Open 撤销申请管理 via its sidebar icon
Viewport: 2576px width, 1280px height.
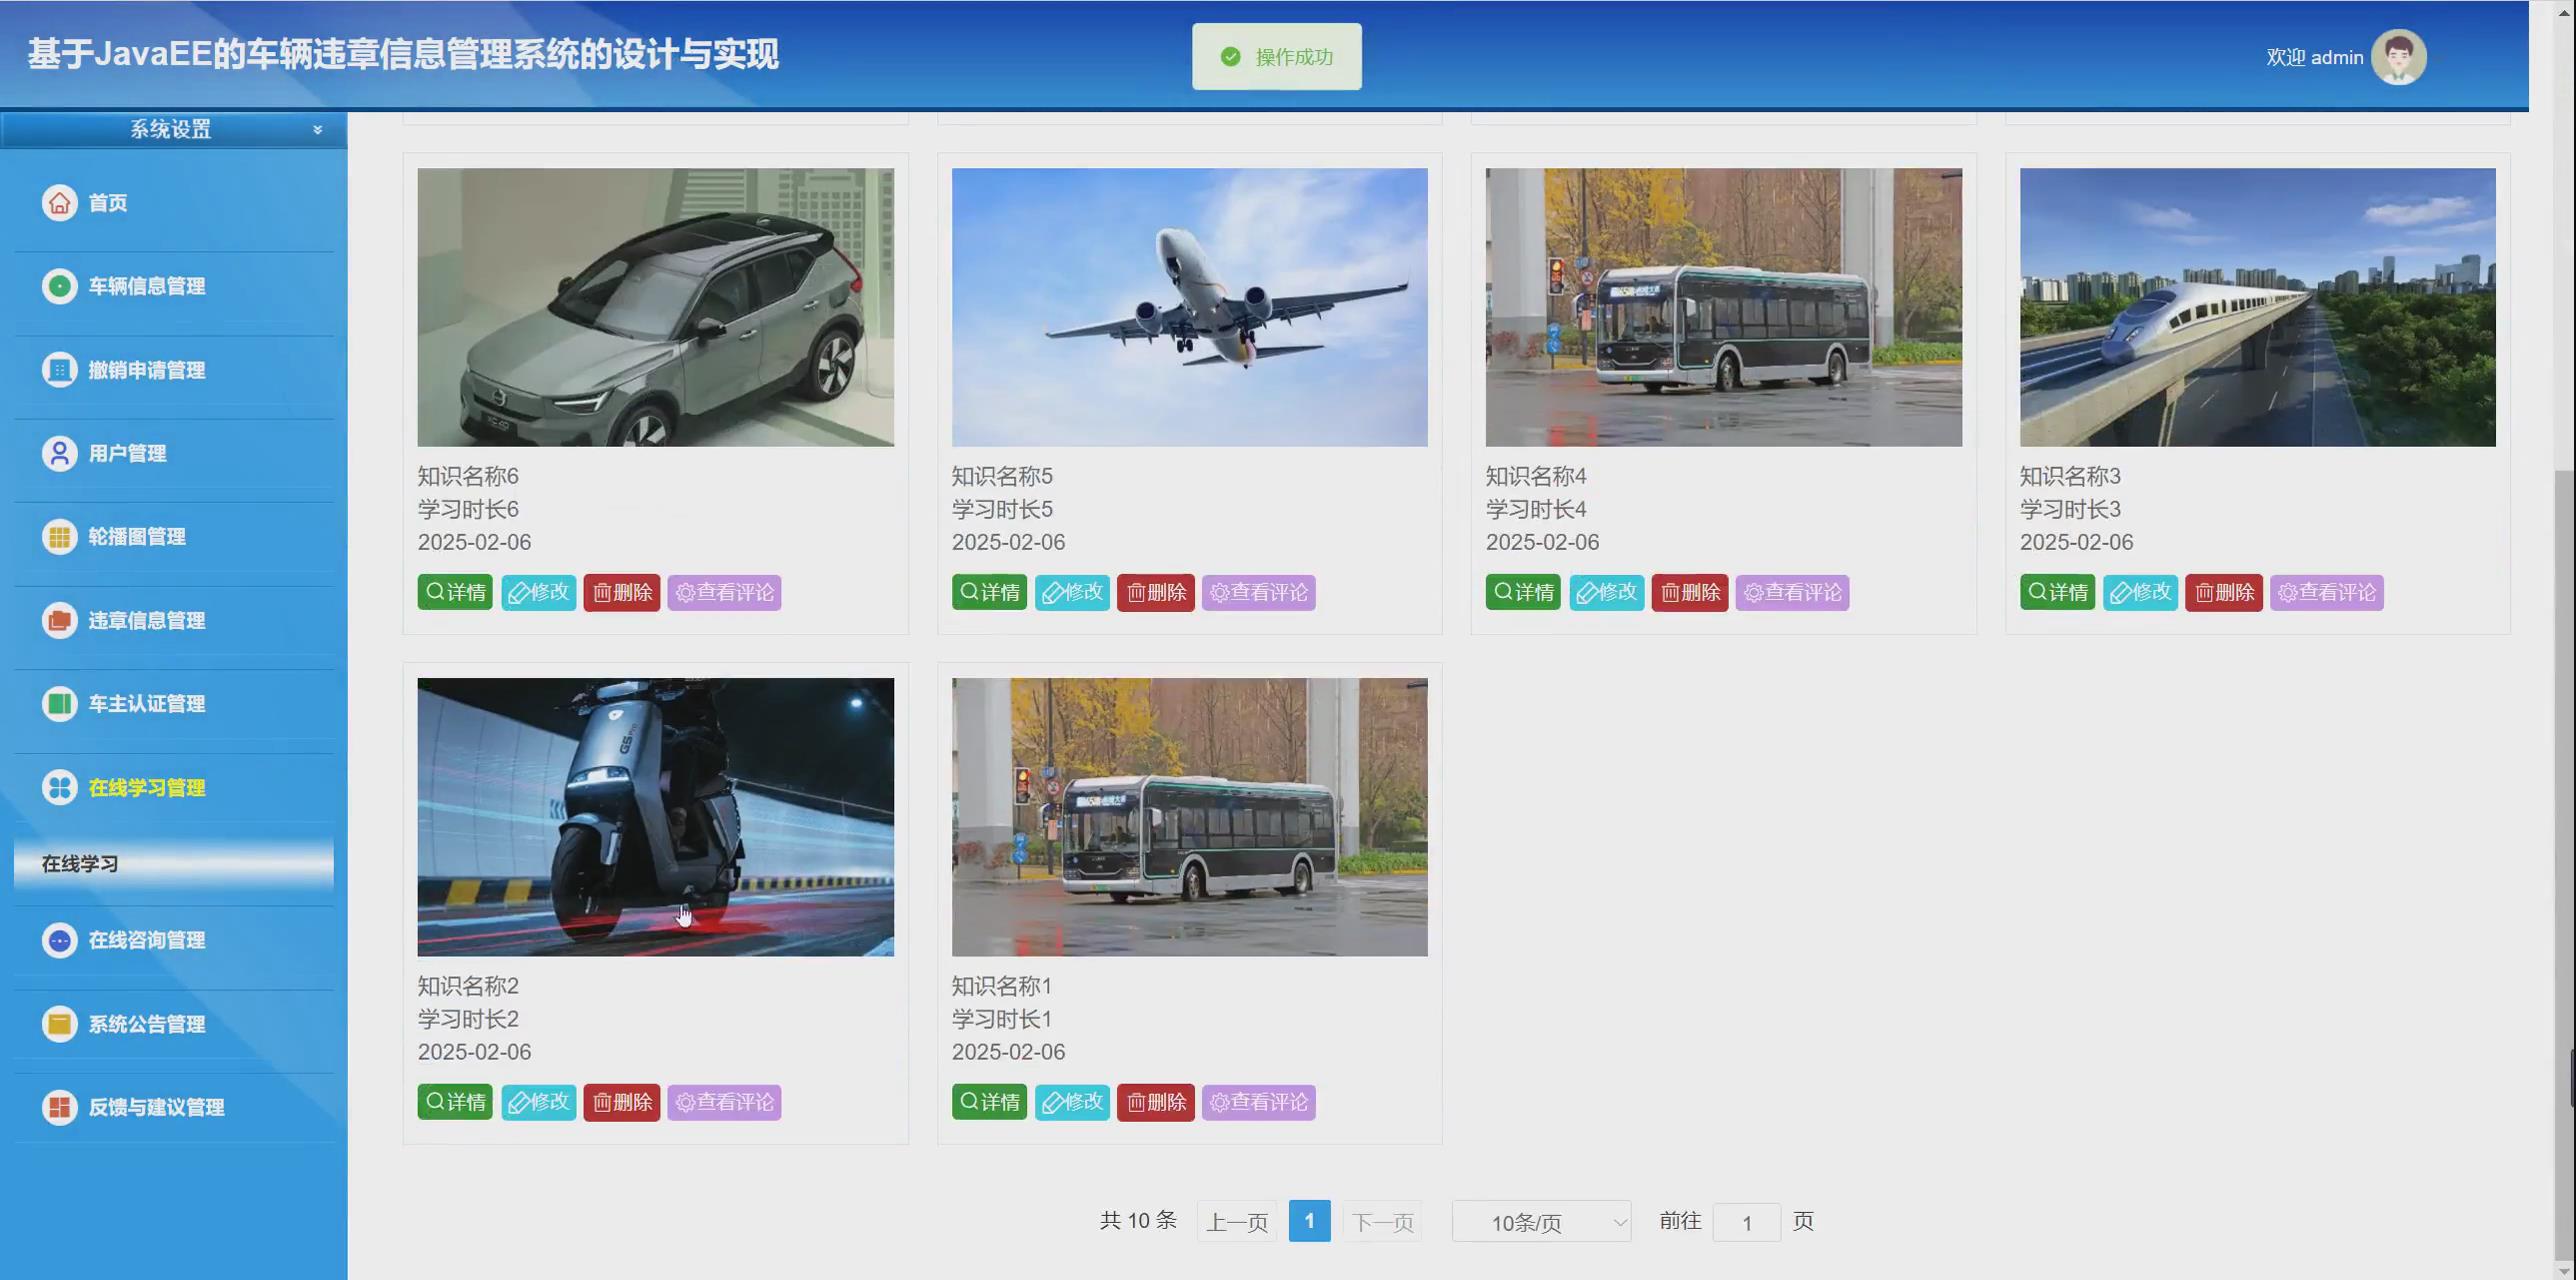[x=59, y=370]
